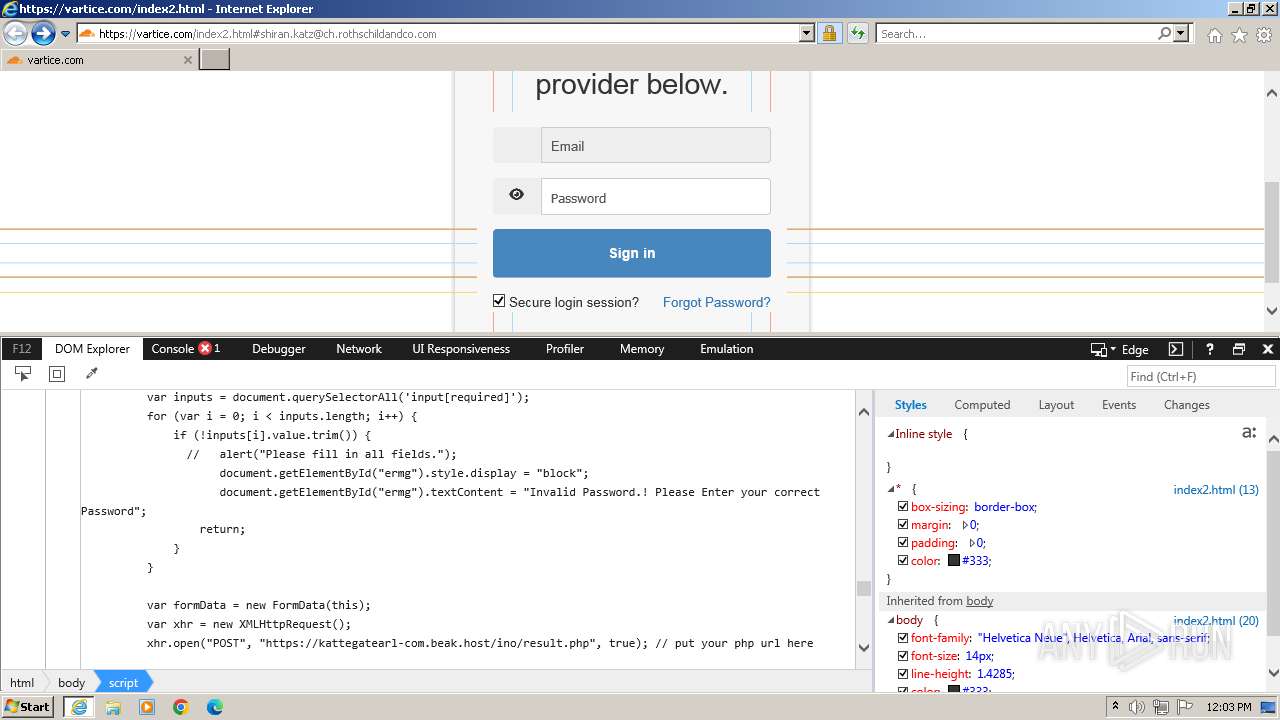
Task: Disable the font-size property checkbox
Action: (x=903, y=656)
